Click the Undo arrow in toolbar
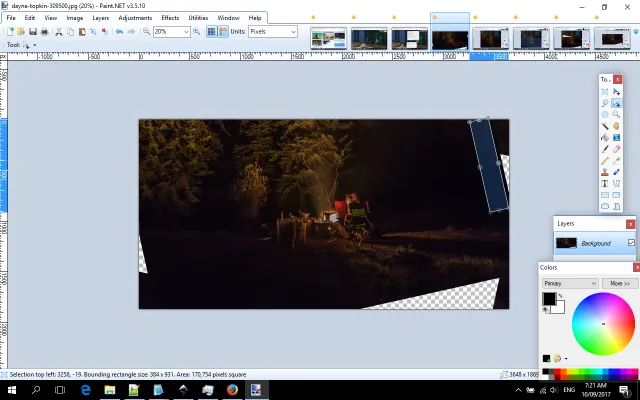Image resolution: width=640 pixels, height=400 pixels. (x=119, y=32)
